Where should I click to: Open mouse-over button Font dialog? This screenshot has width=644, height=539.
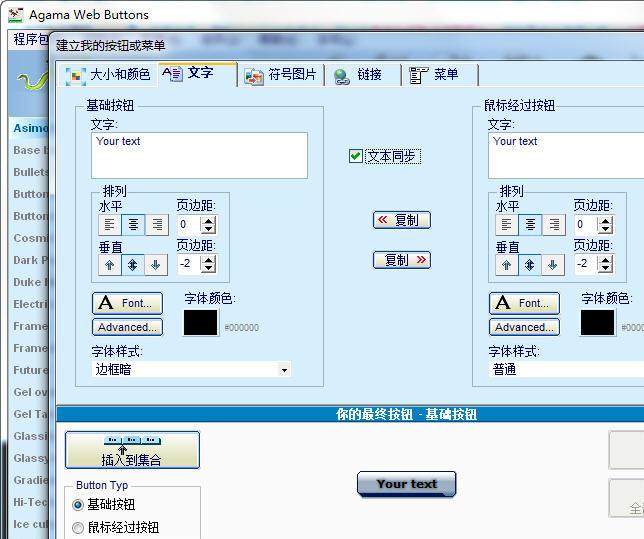tap(524, 303)
